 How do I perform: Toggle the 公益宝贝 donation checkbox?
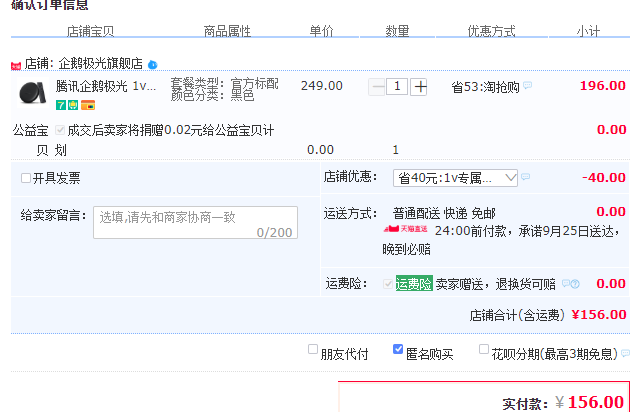tap(60, 130)
